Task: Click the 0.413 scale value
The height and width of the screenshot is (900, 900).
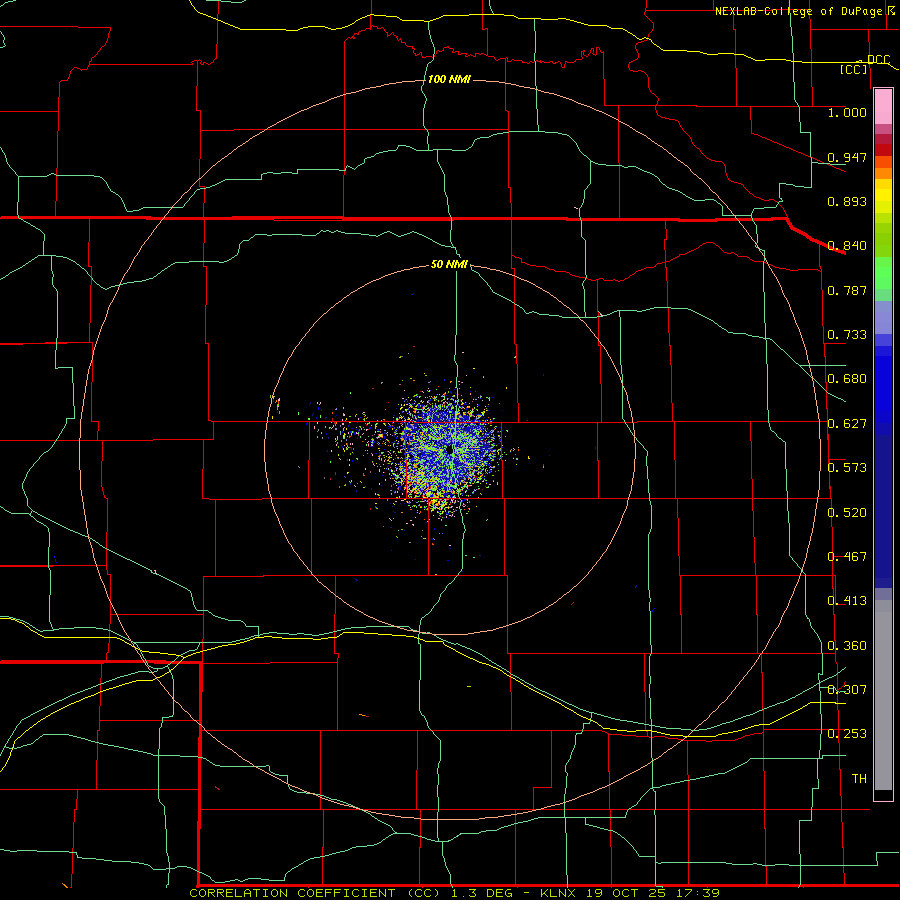Action: pyautogui.click(x=847, y=601)
